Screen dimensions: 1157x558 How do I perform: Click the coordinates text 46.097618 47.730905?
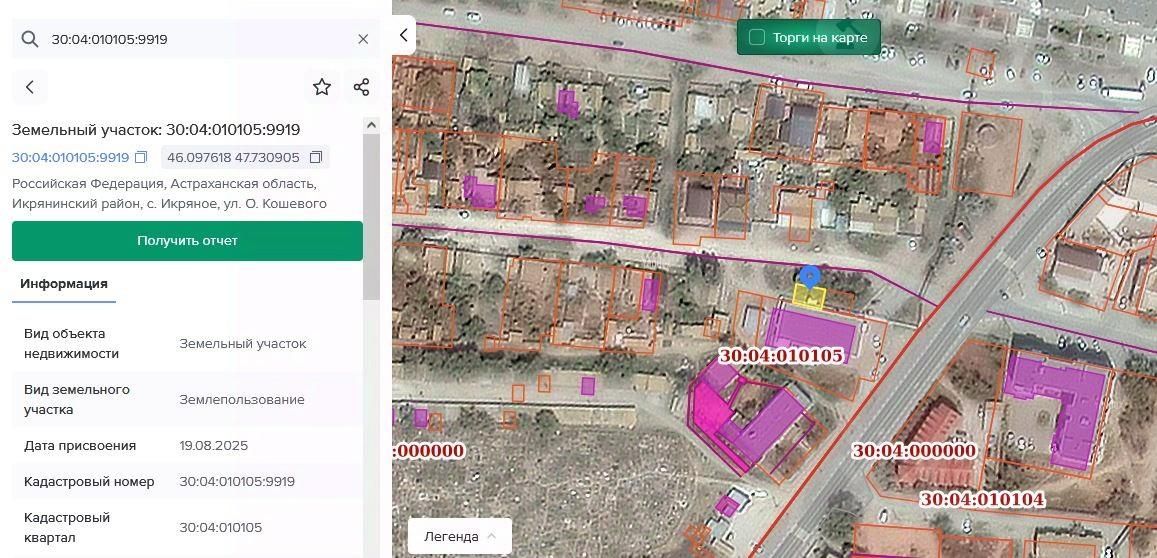233,157
